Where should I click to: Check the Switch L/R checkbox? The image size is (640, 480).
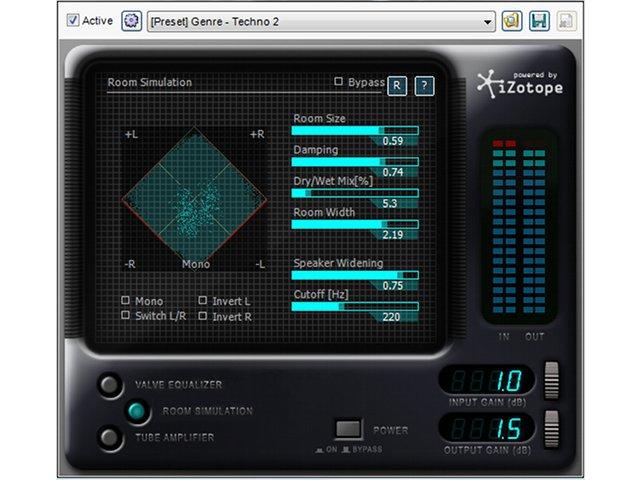126,315
